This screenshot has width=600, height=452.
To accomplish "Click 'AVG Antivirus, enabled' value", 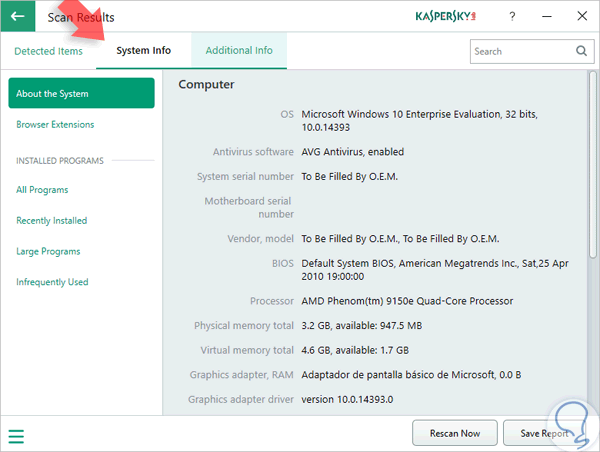I will (352, 152).
